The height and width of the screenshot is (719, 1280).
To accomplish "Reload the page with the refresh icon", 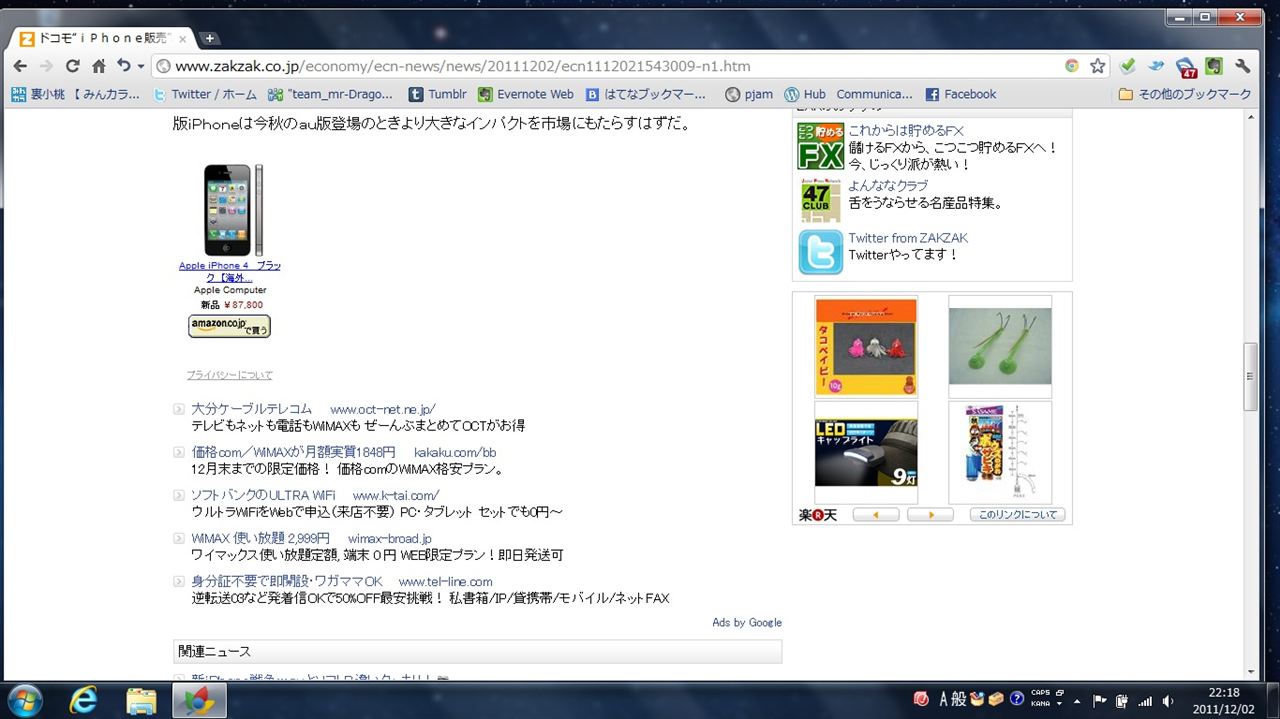I will [x=72, y=66].
